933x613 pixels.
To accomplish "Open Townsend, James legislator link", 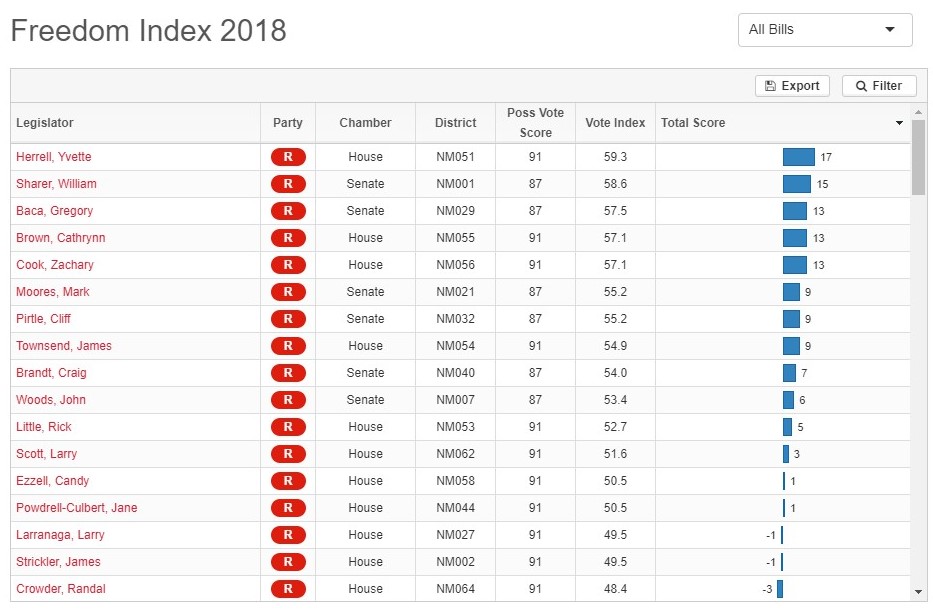I will (x=64, y=346).
